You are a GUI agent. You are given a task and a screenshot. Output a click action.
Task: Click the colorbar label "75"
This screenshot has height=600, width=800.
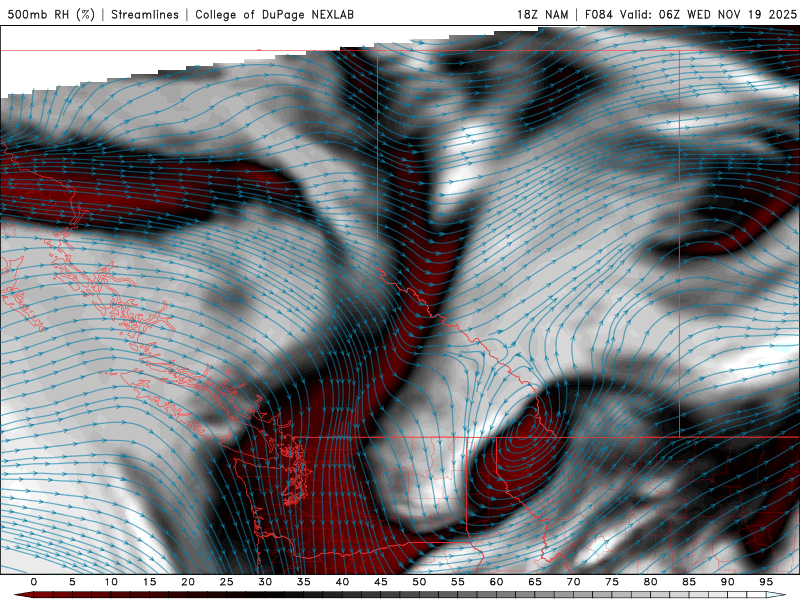612,582
